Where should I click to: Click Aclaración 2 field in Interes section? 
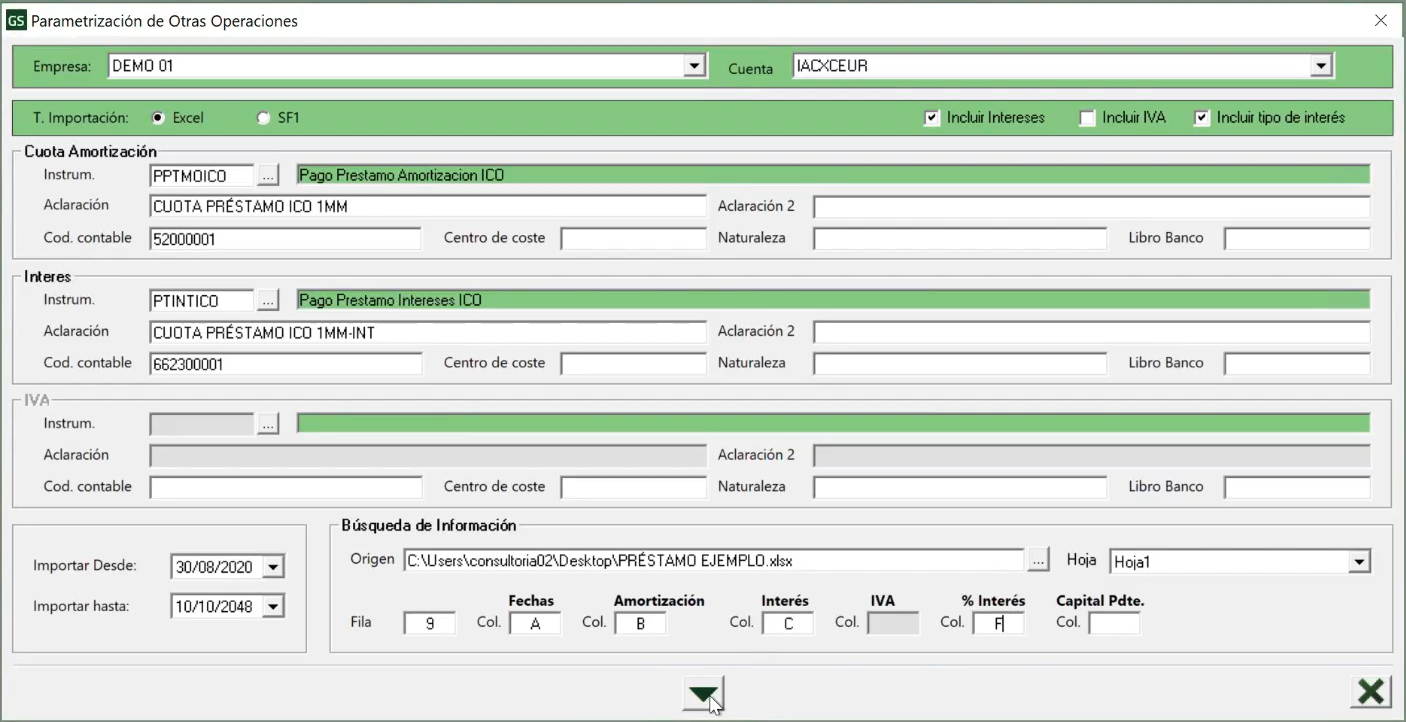coord(1092,332)
